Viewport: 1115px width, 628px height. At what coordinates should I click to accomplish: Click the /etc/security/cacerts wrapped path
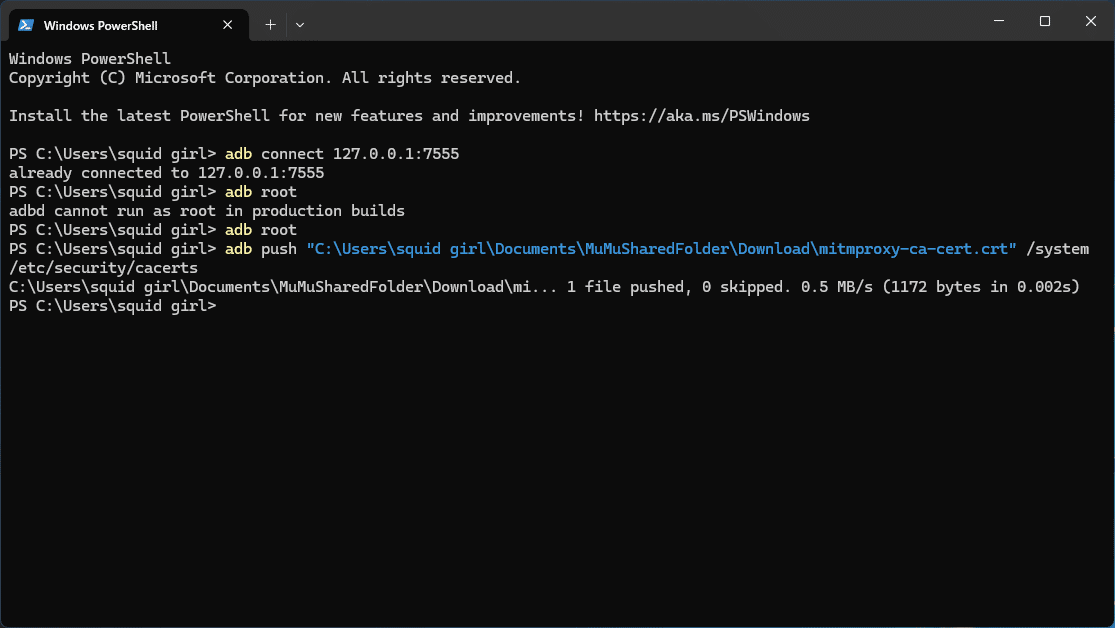(103, 268)
